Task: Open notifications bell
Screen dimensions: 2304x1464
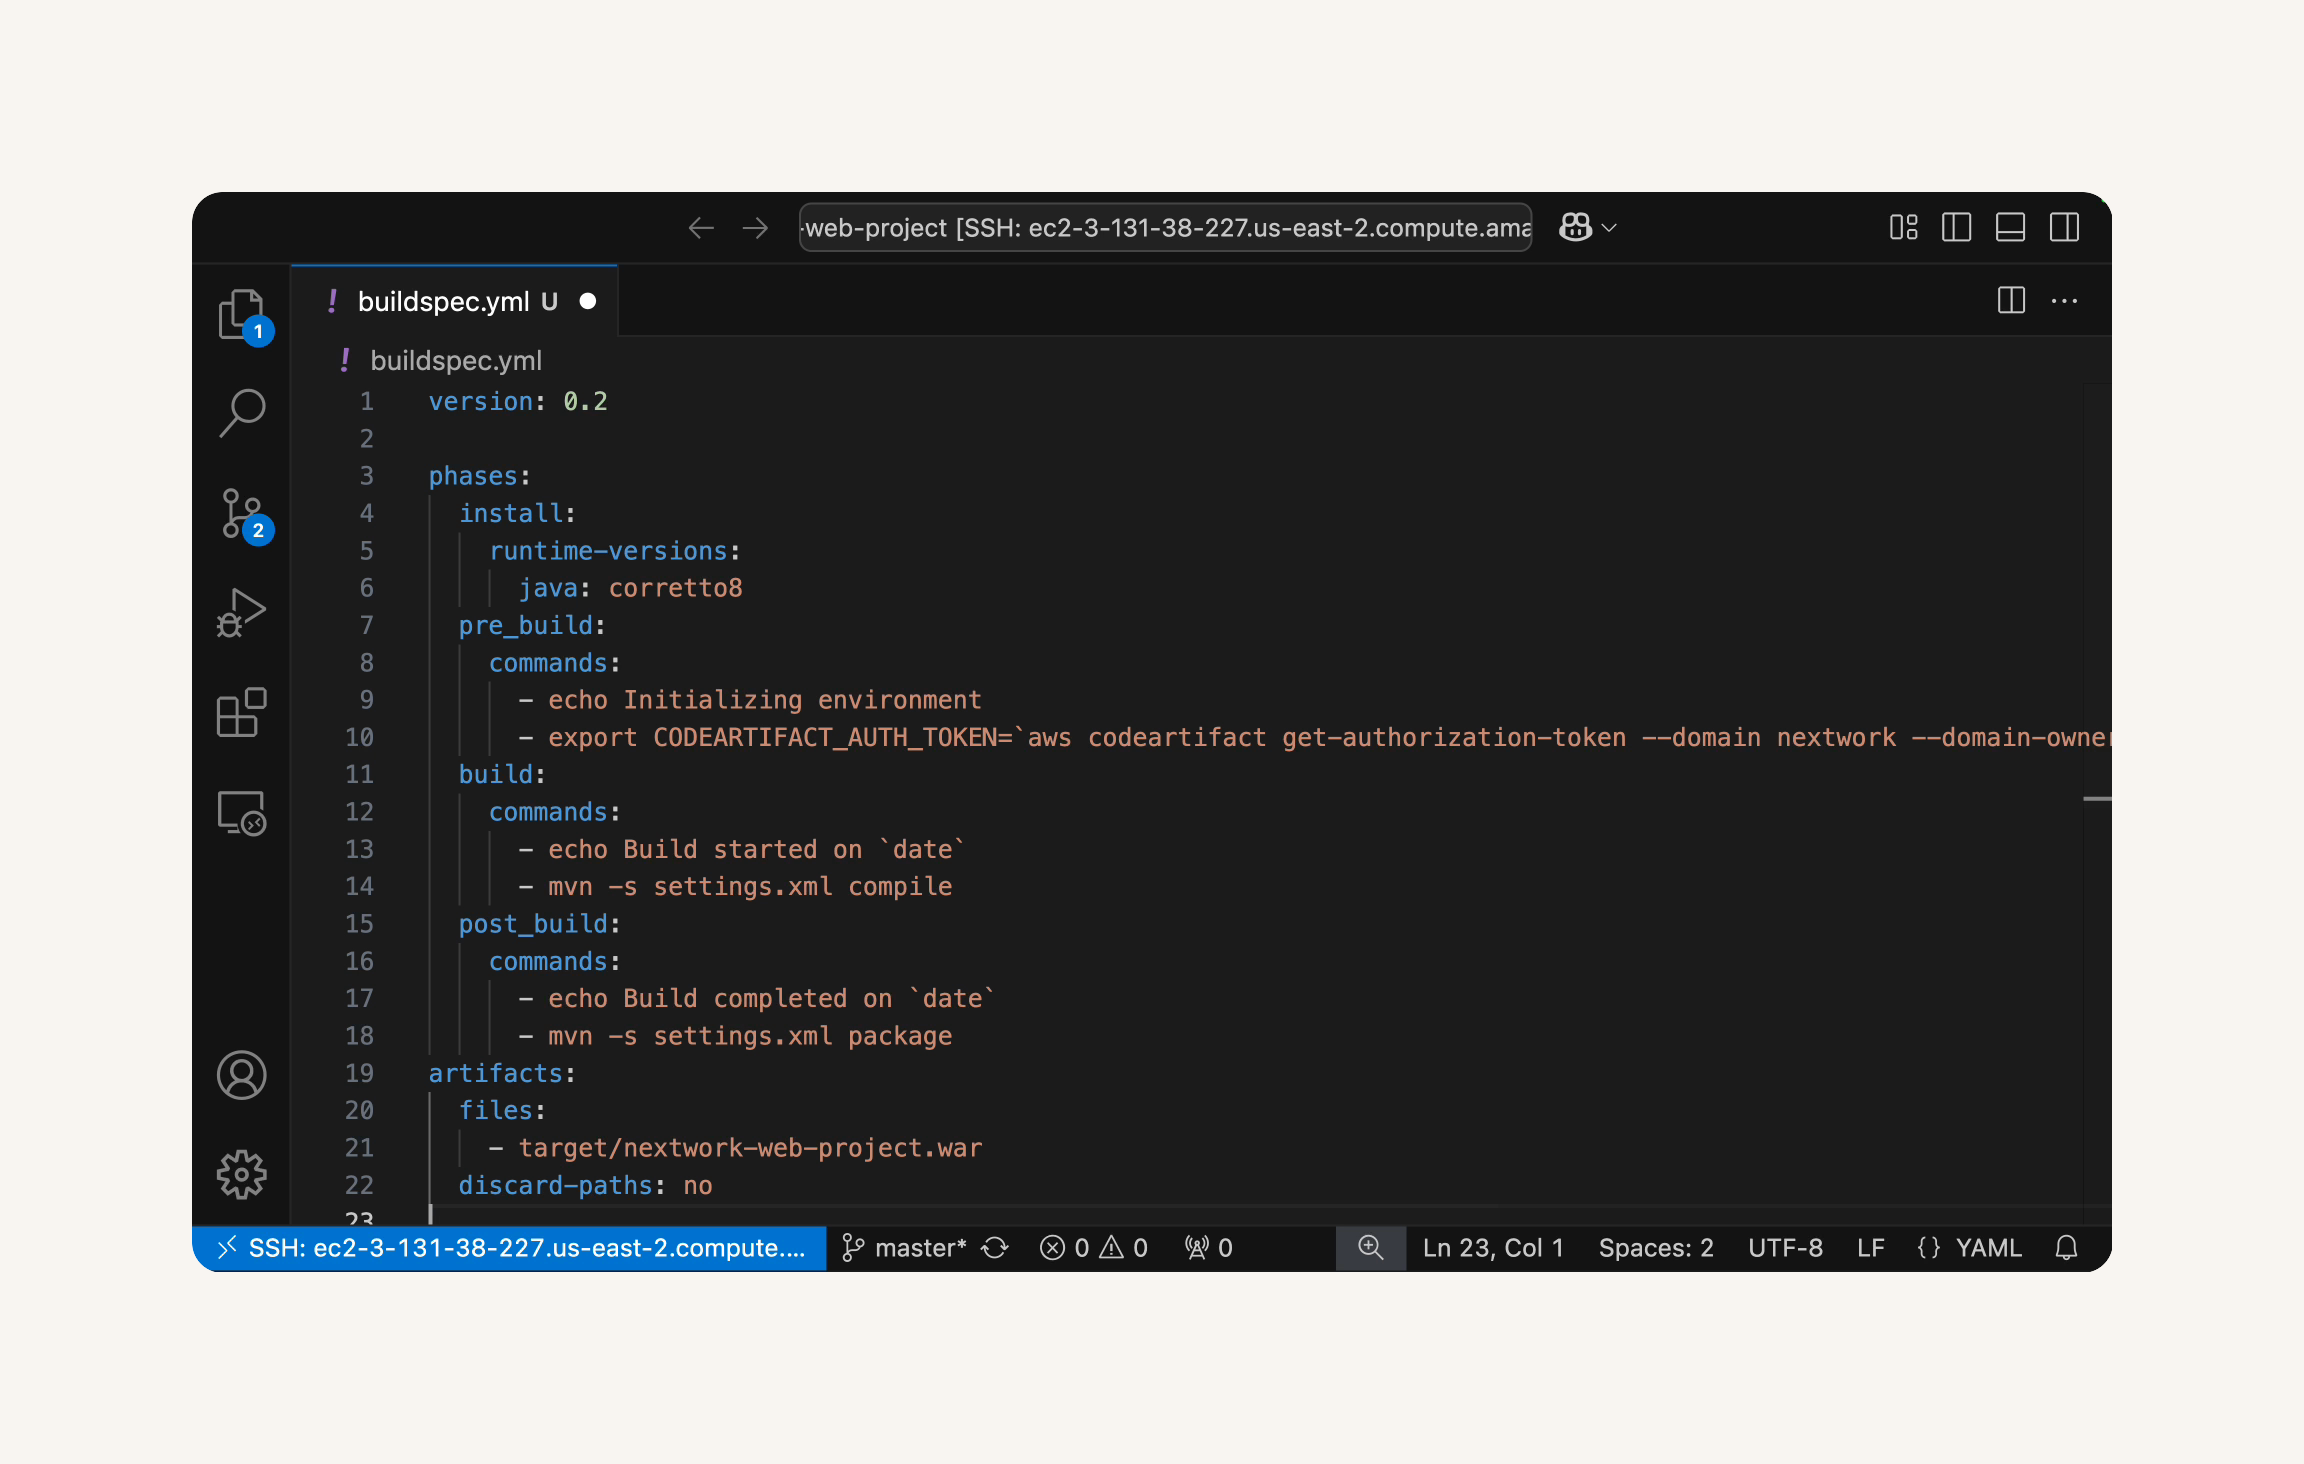Action: tap(2066, 1248)
